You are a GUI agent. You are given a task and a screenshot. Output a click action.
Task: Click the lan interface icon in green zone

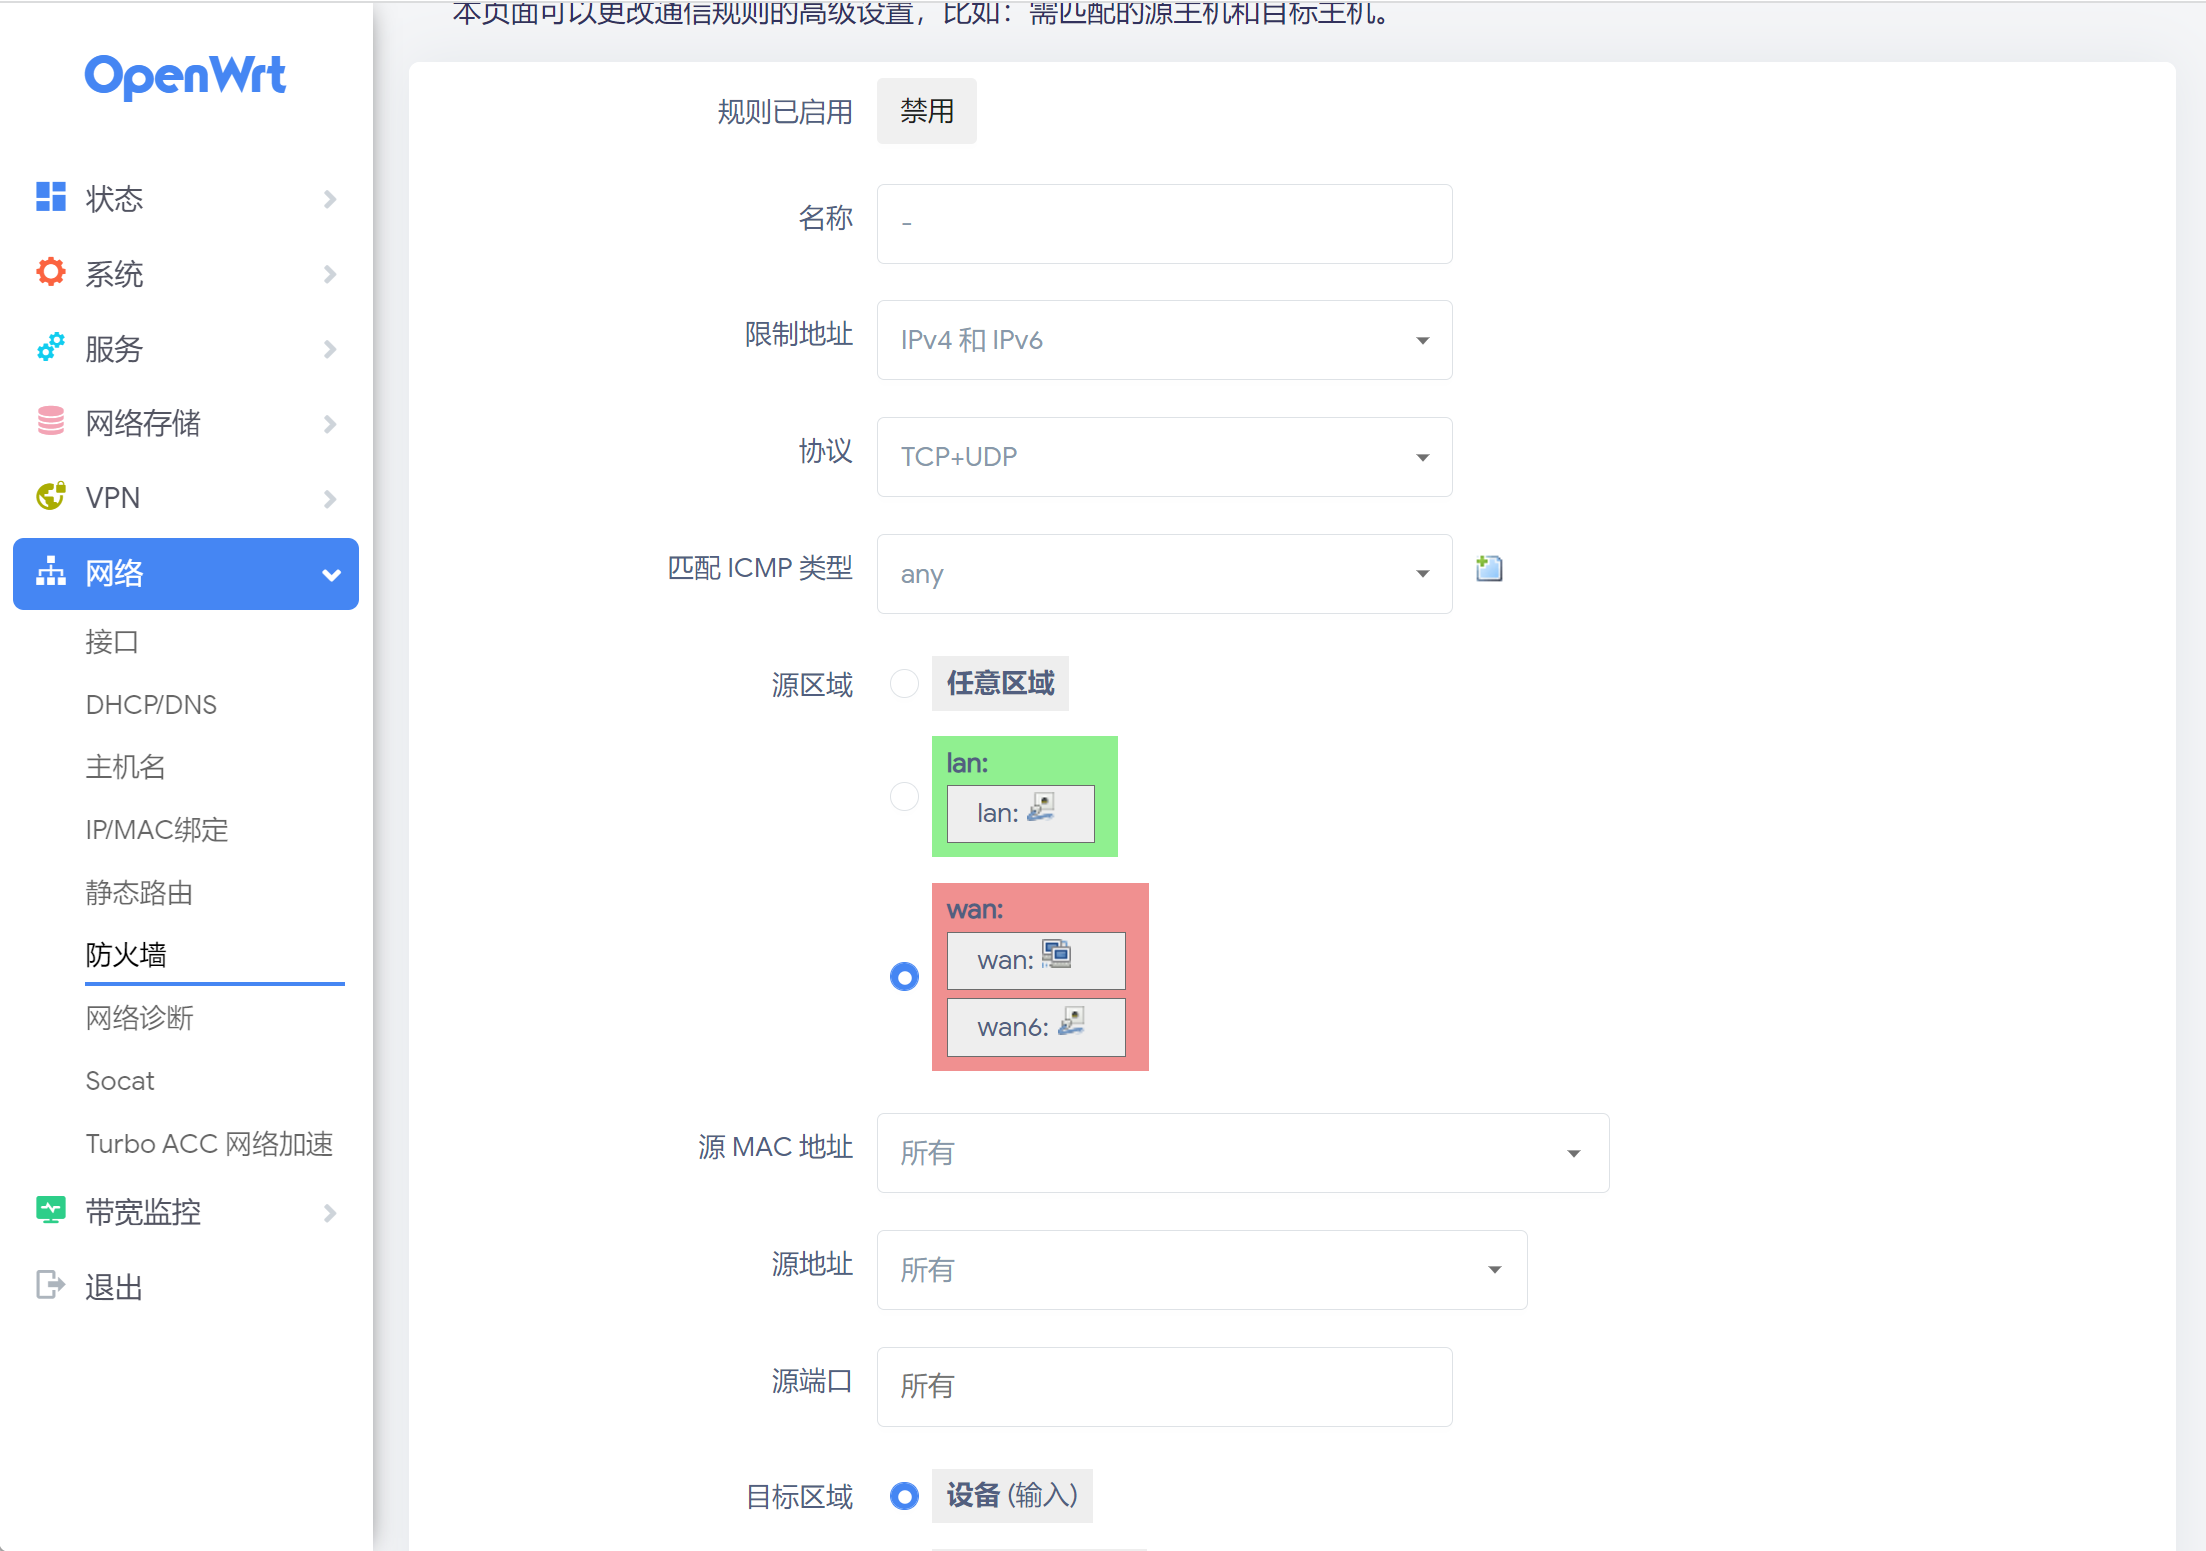[x=1041, y=807]
